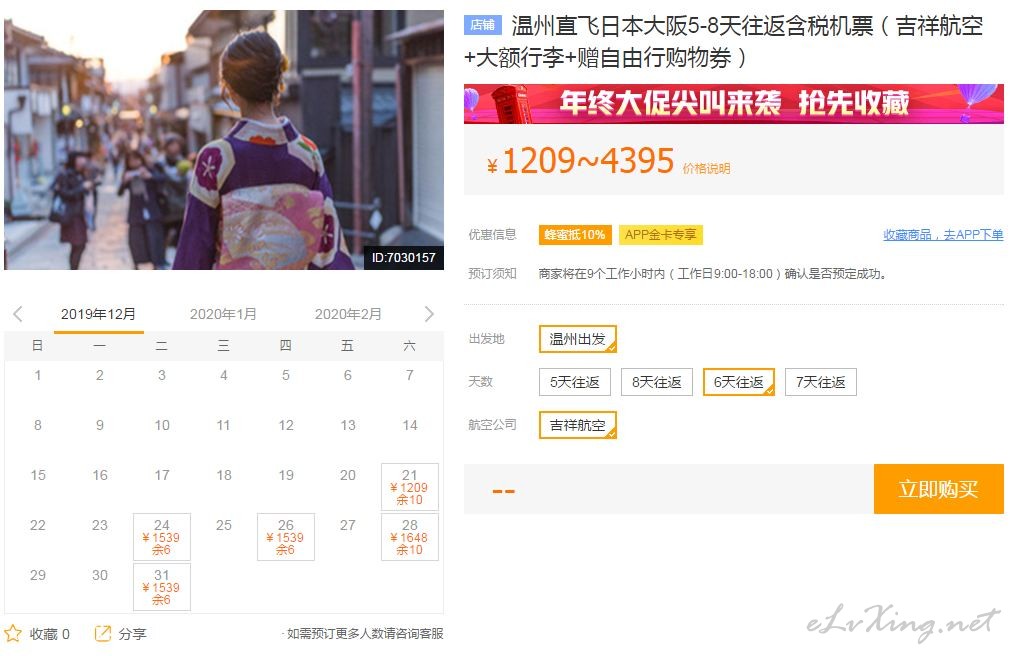Go to previous month arrow
The width and height of the screenshot is (1011, 656).
tap(18, 314)
